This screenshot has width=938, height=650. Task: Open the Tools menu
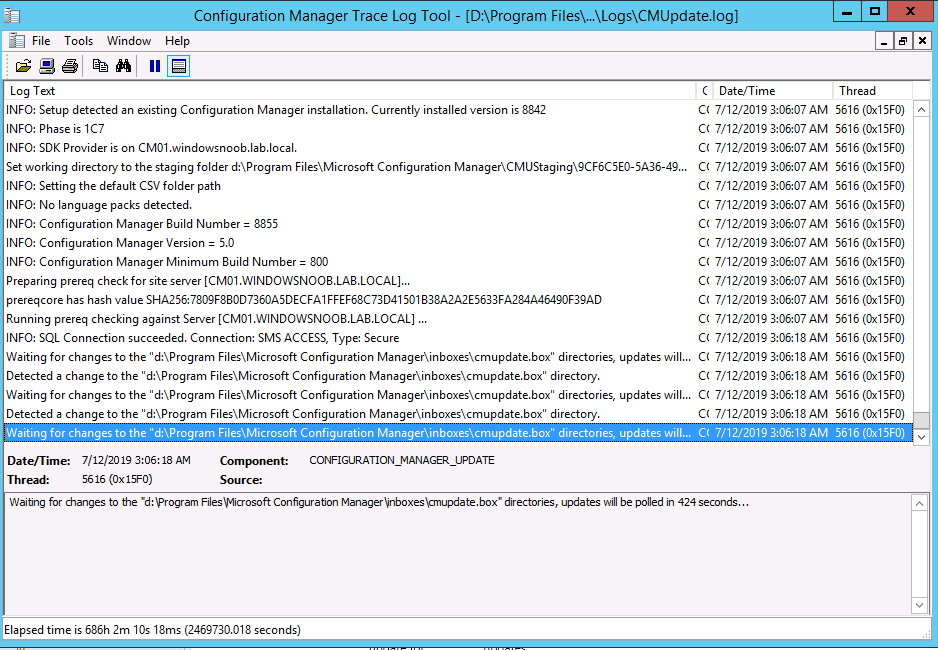[x=78, y=41]
